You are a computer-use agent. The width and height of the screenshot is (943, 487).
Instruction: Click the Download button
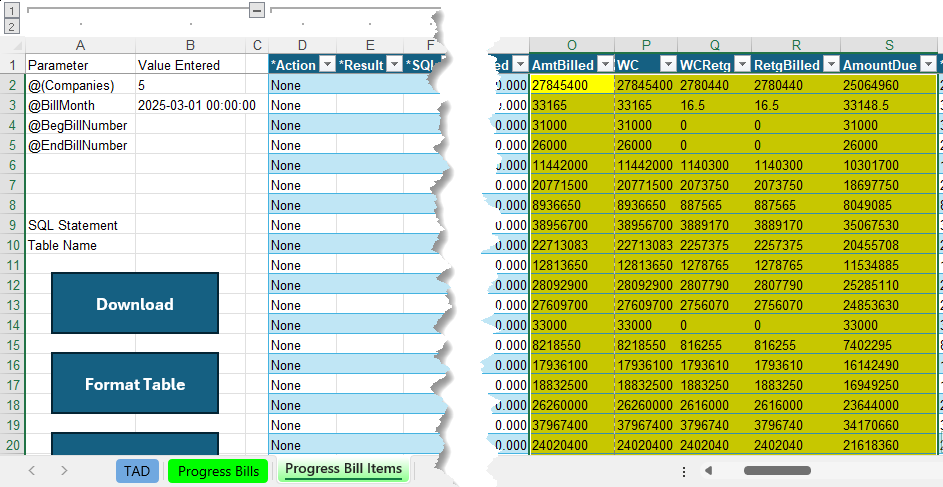[135, 304]
